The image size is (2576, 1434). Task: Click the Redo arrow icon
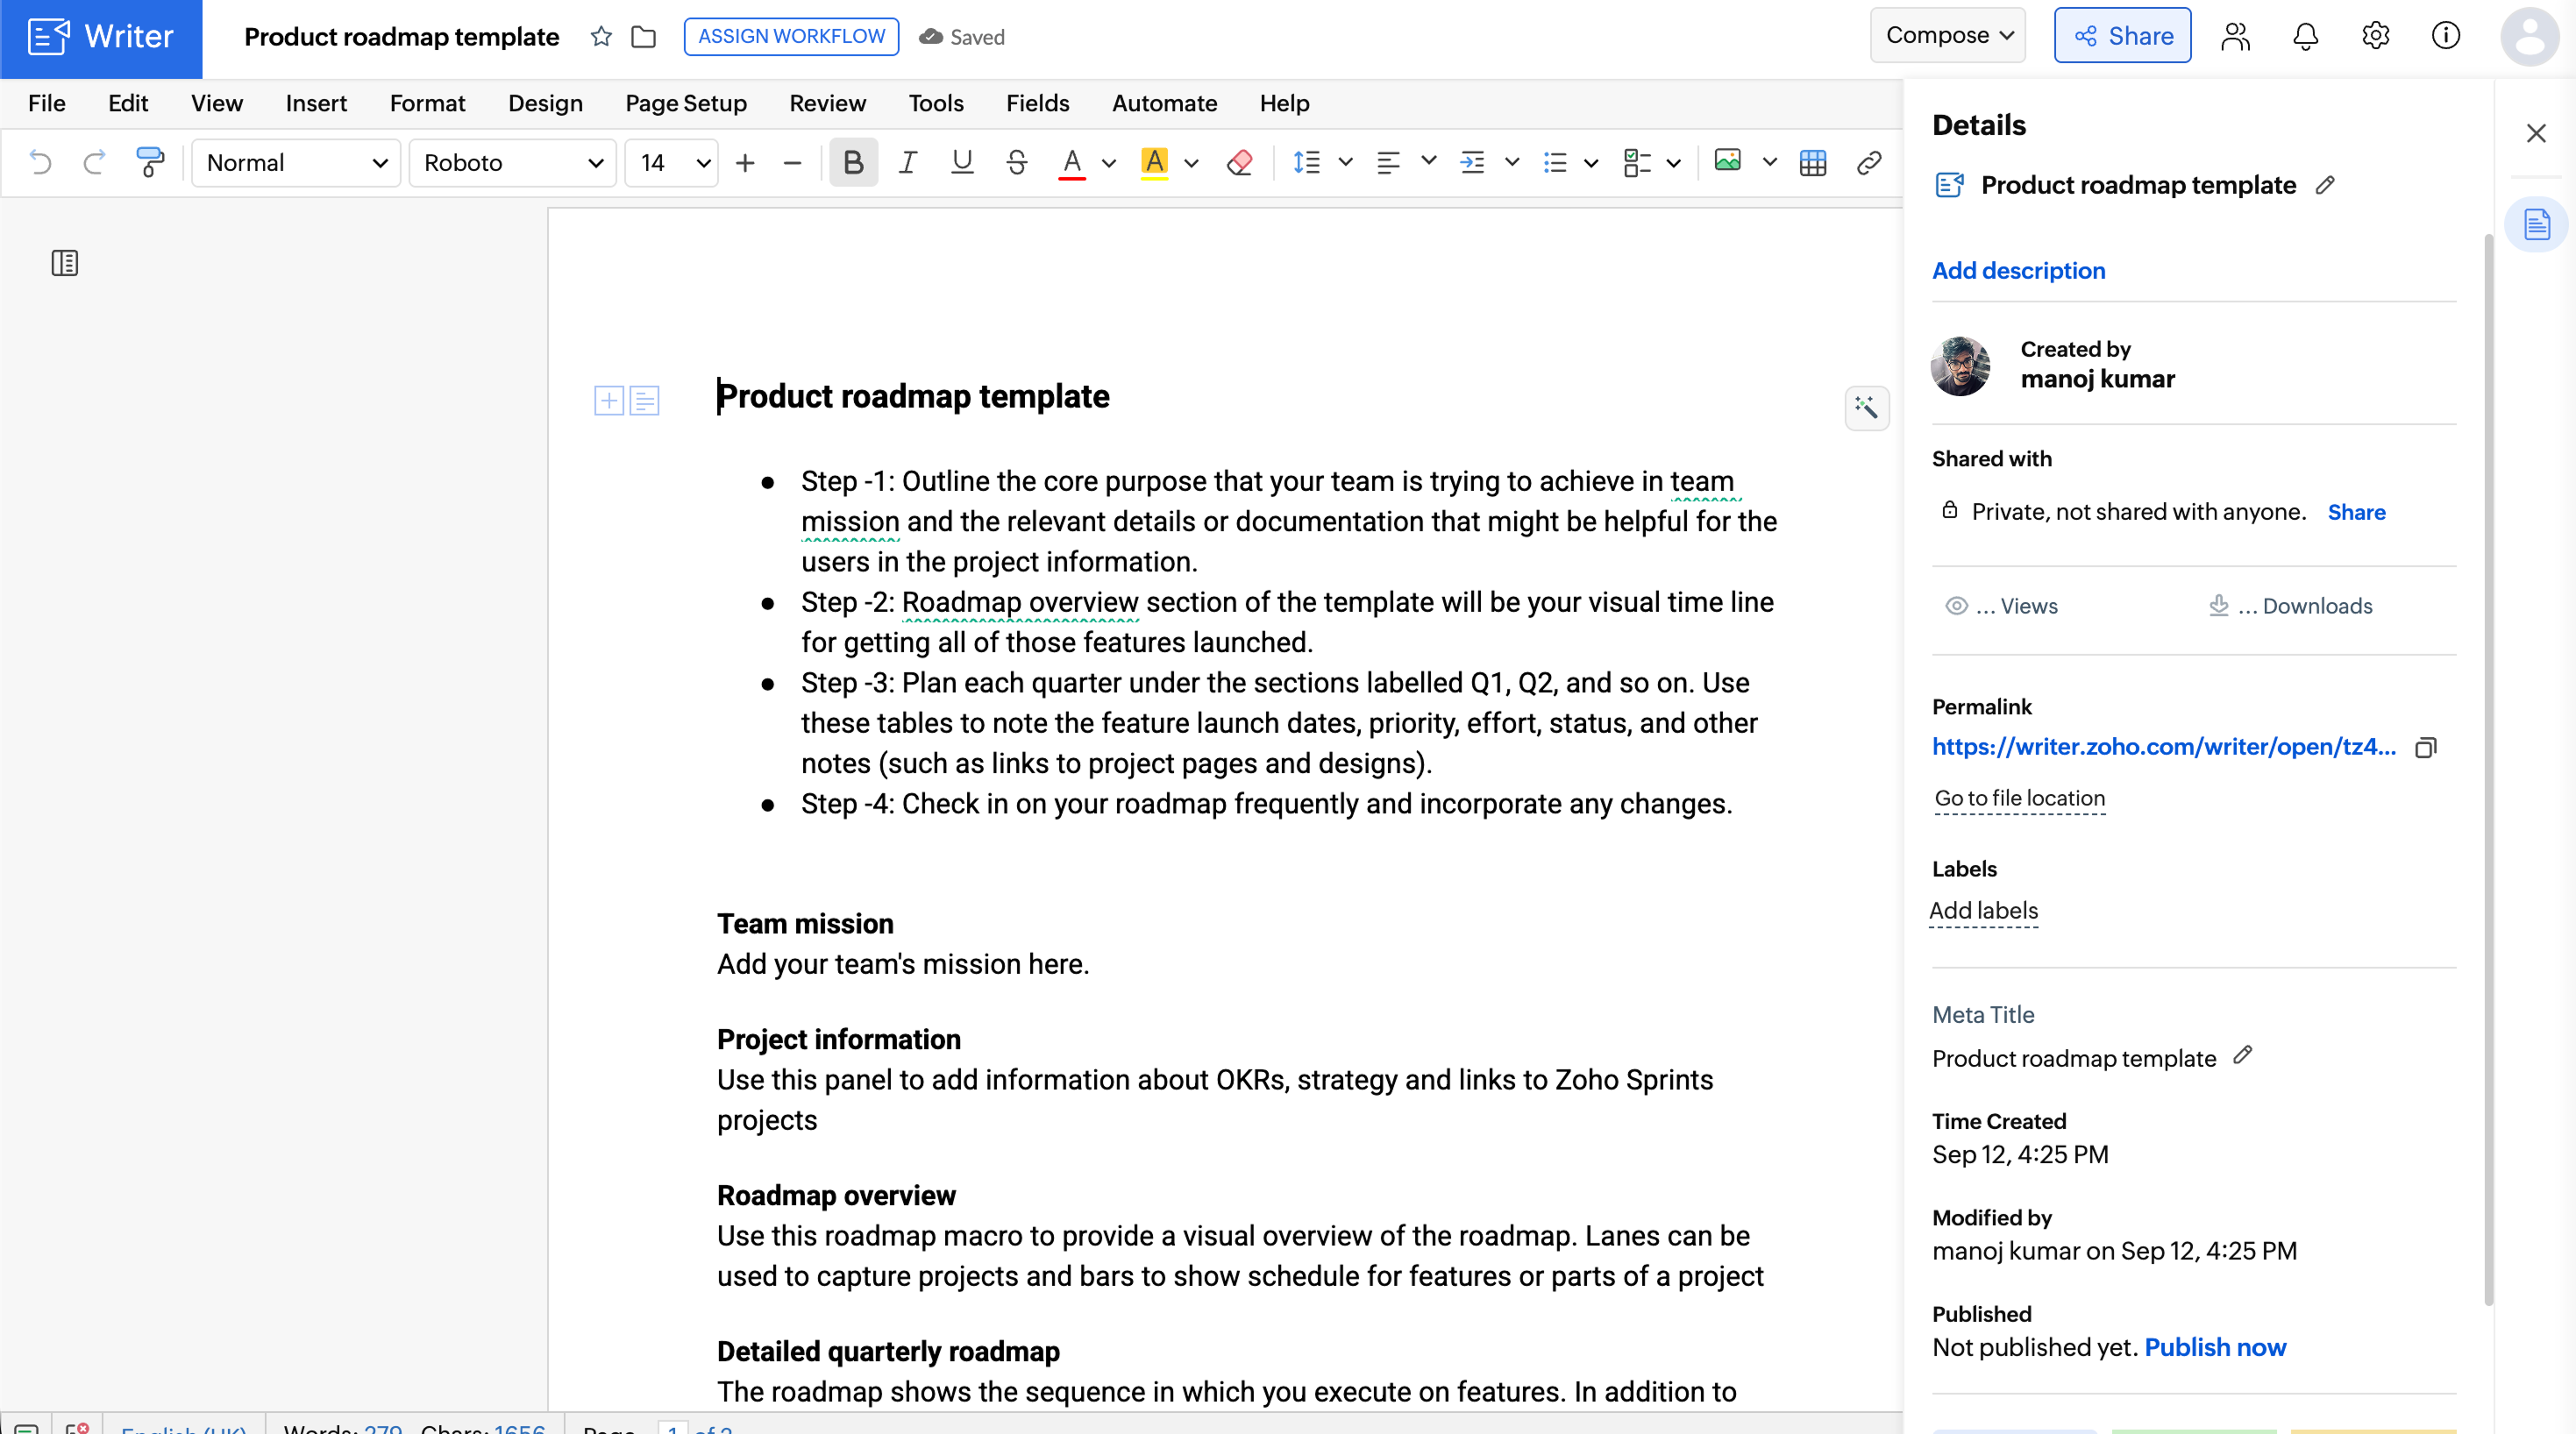coord(95,162)
